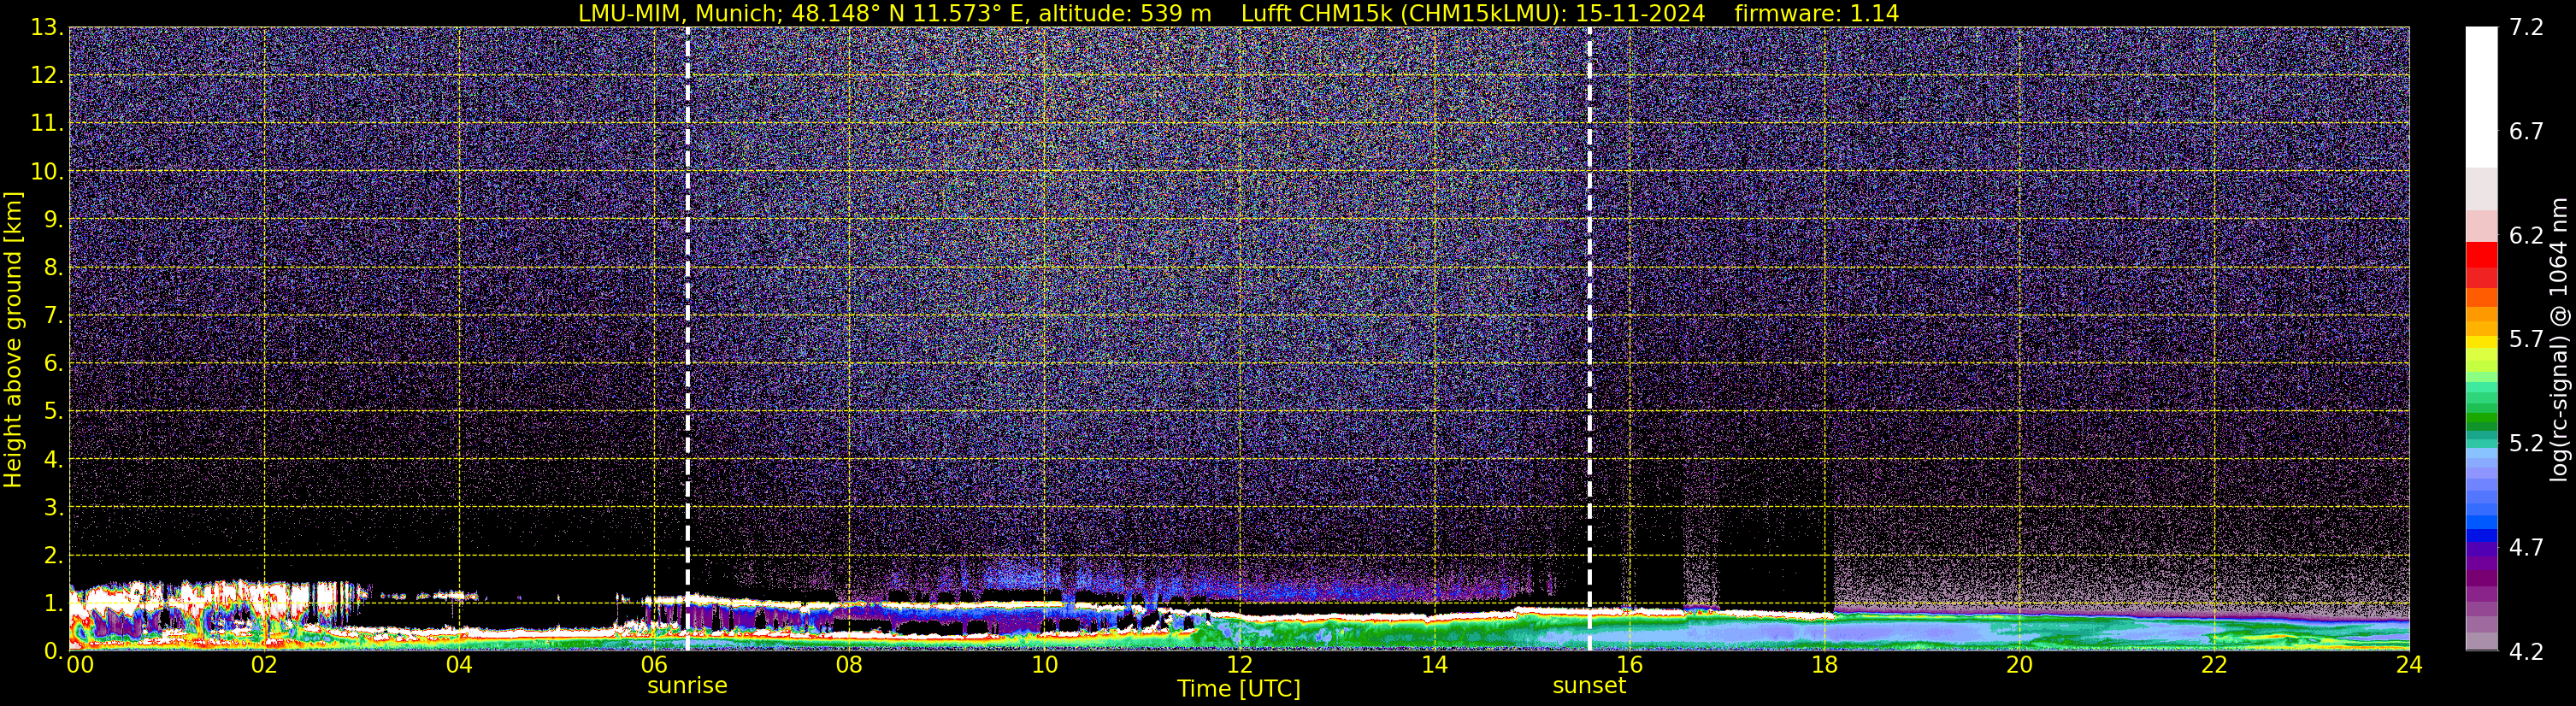
Task: Click the colorbar value "7.2"
Action: [2526, 28]
